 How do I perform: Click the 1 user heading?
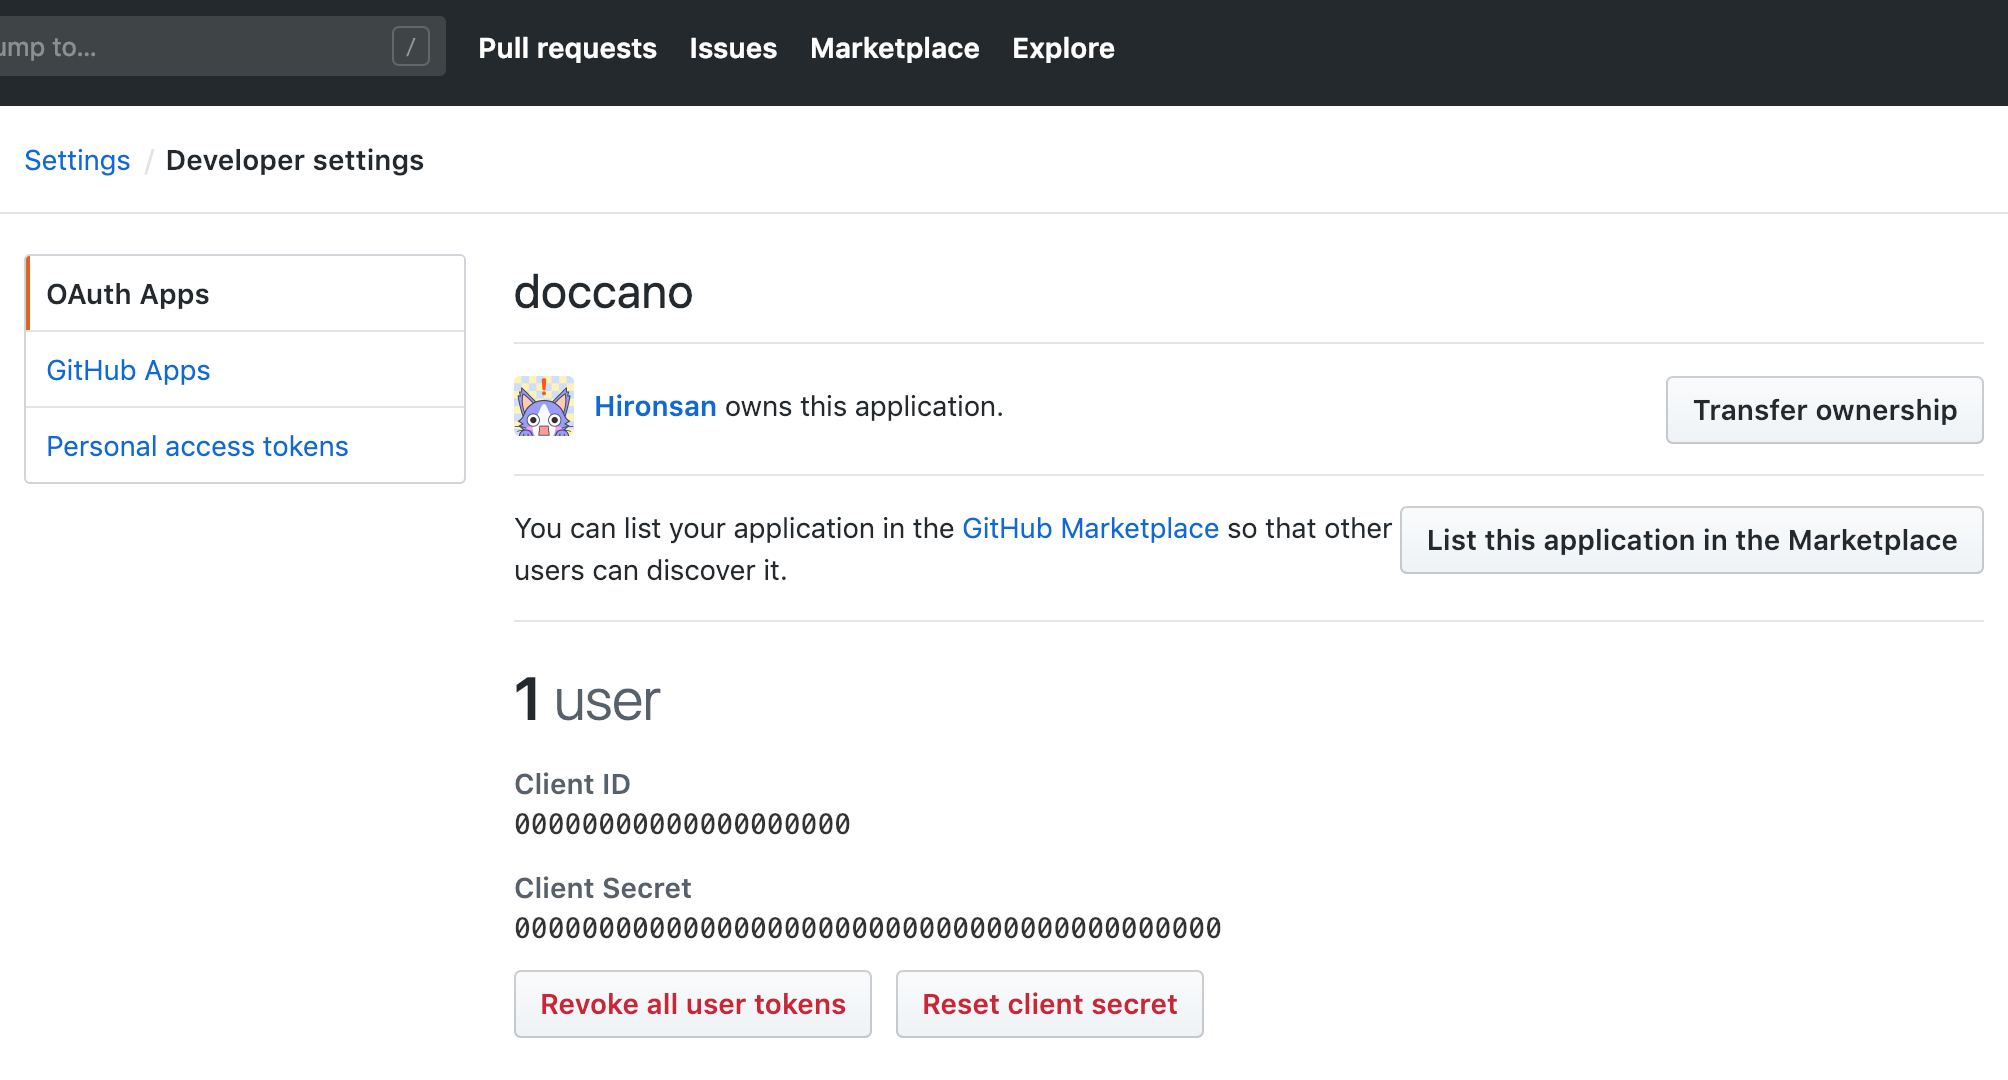[x=587, y=700]
